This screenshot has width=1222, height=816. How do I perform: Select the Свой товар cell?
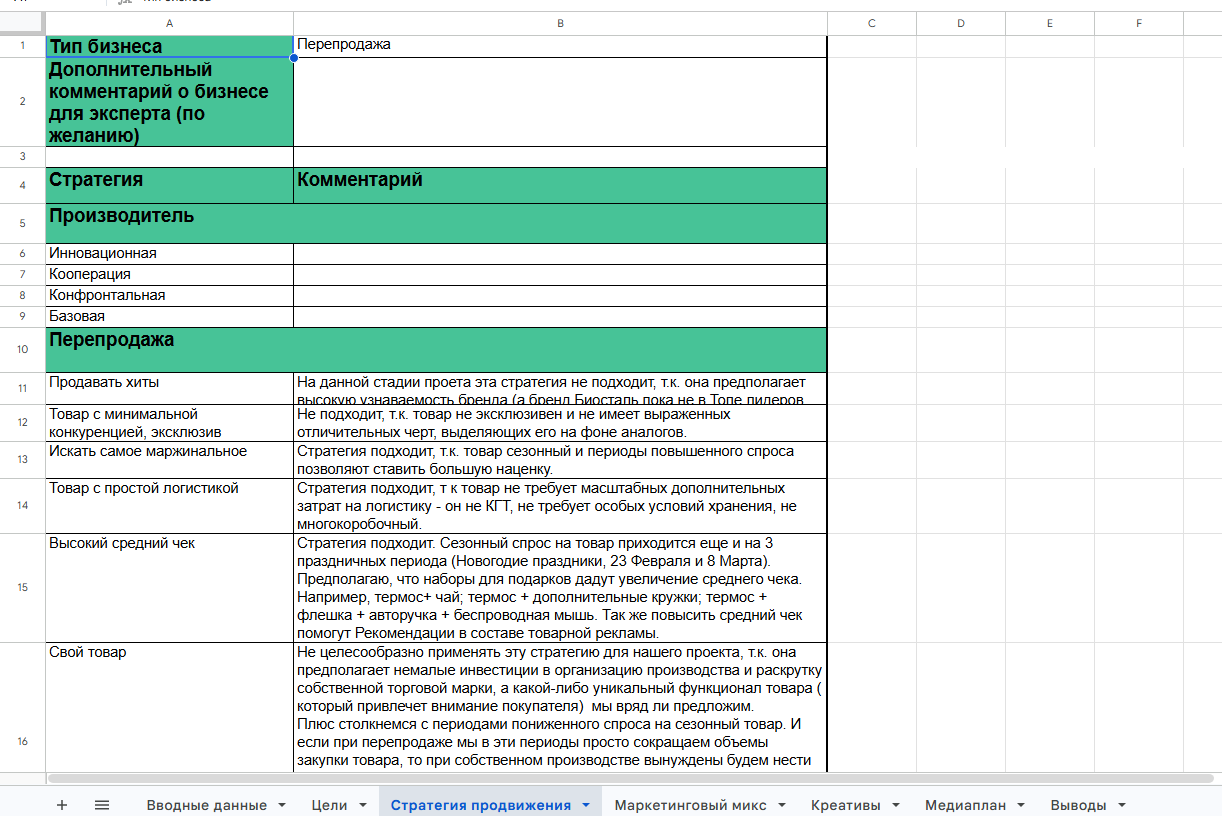coord(169,707)
